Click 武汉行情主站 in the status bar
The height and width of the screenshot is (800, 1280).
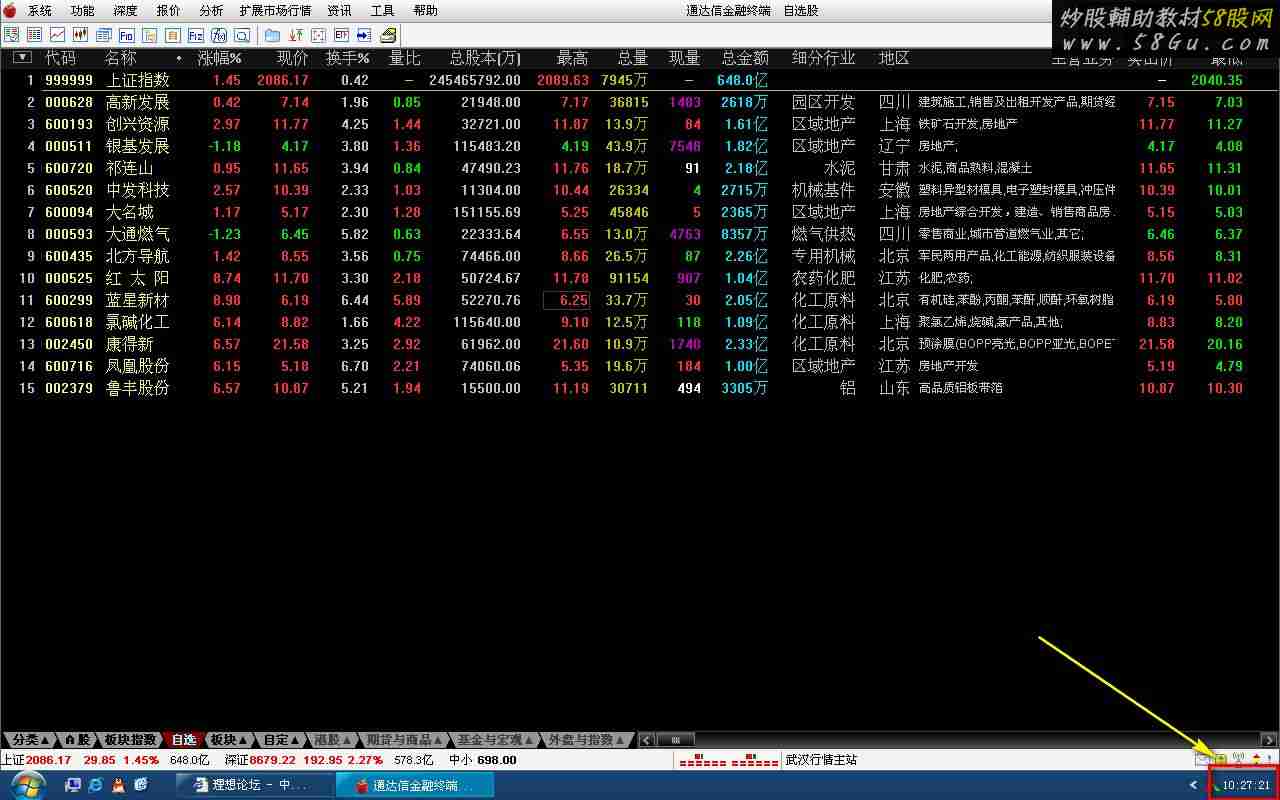(821, 760)
